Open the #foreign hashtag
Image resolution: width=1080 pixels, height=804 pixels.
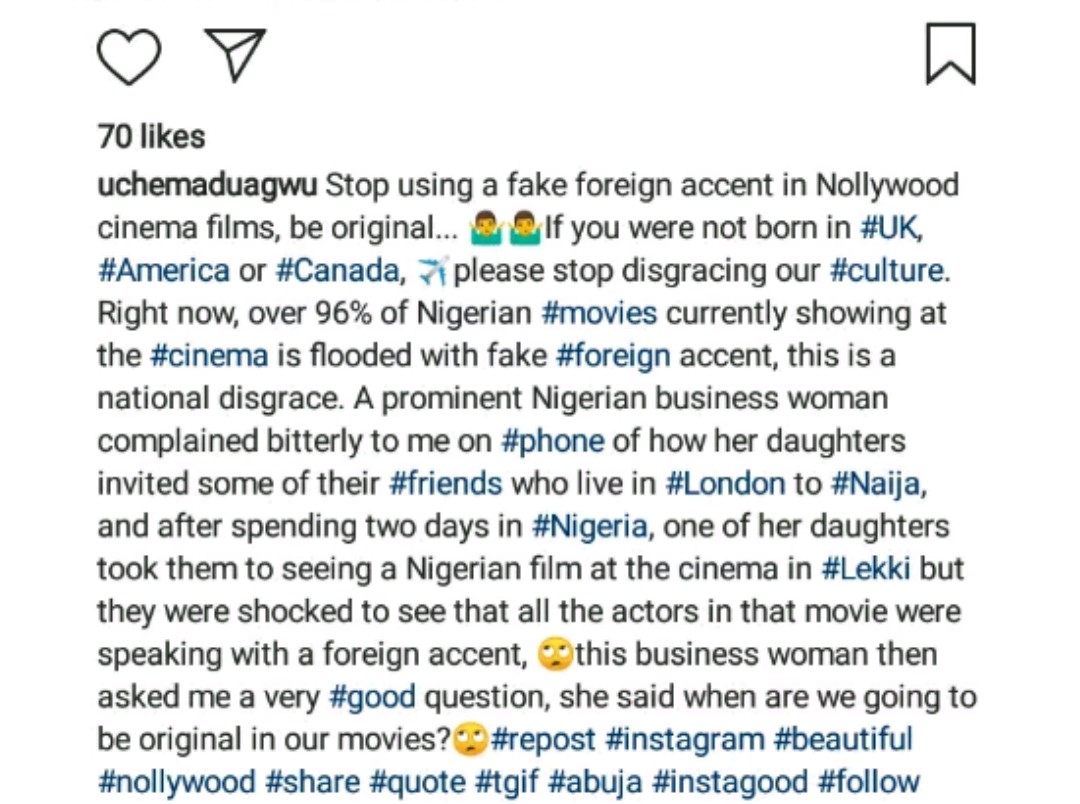pyautogui.click(x=612, y=356)
